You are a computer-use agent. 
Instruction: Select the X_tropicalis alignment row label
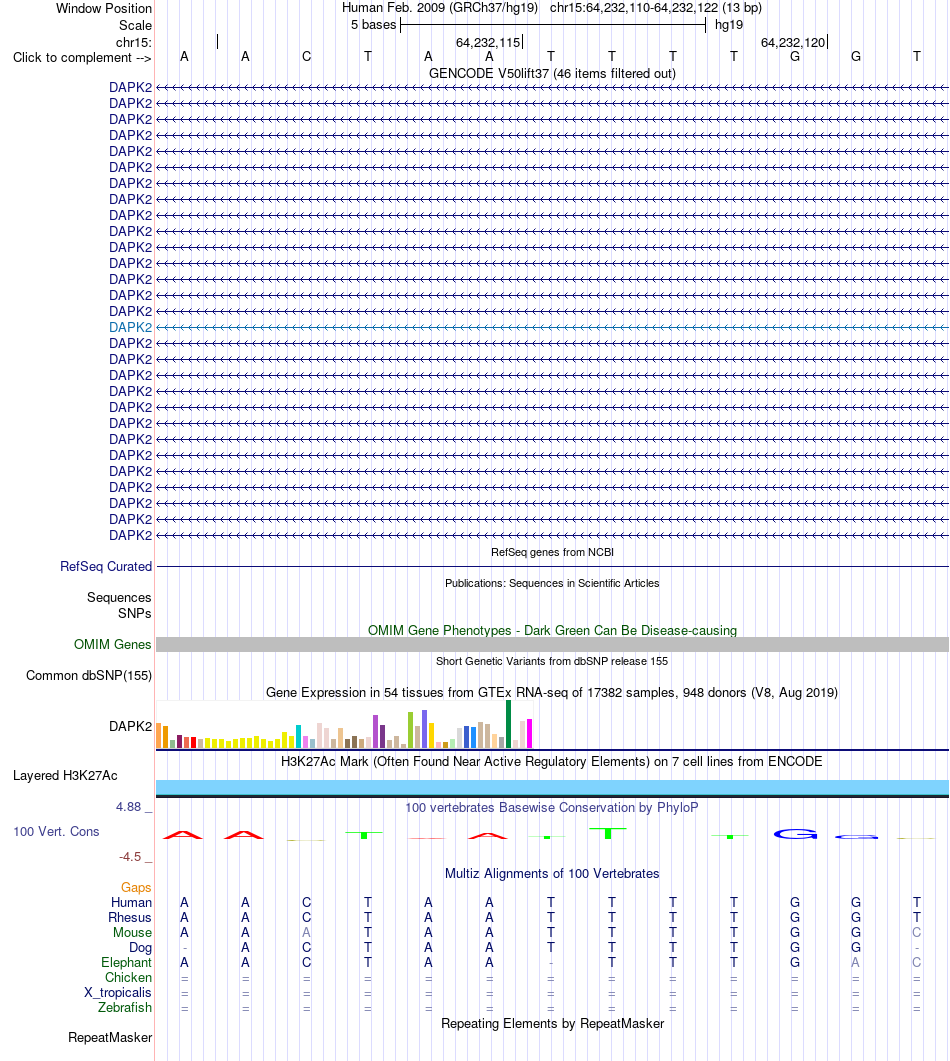[x=118, y=993]
